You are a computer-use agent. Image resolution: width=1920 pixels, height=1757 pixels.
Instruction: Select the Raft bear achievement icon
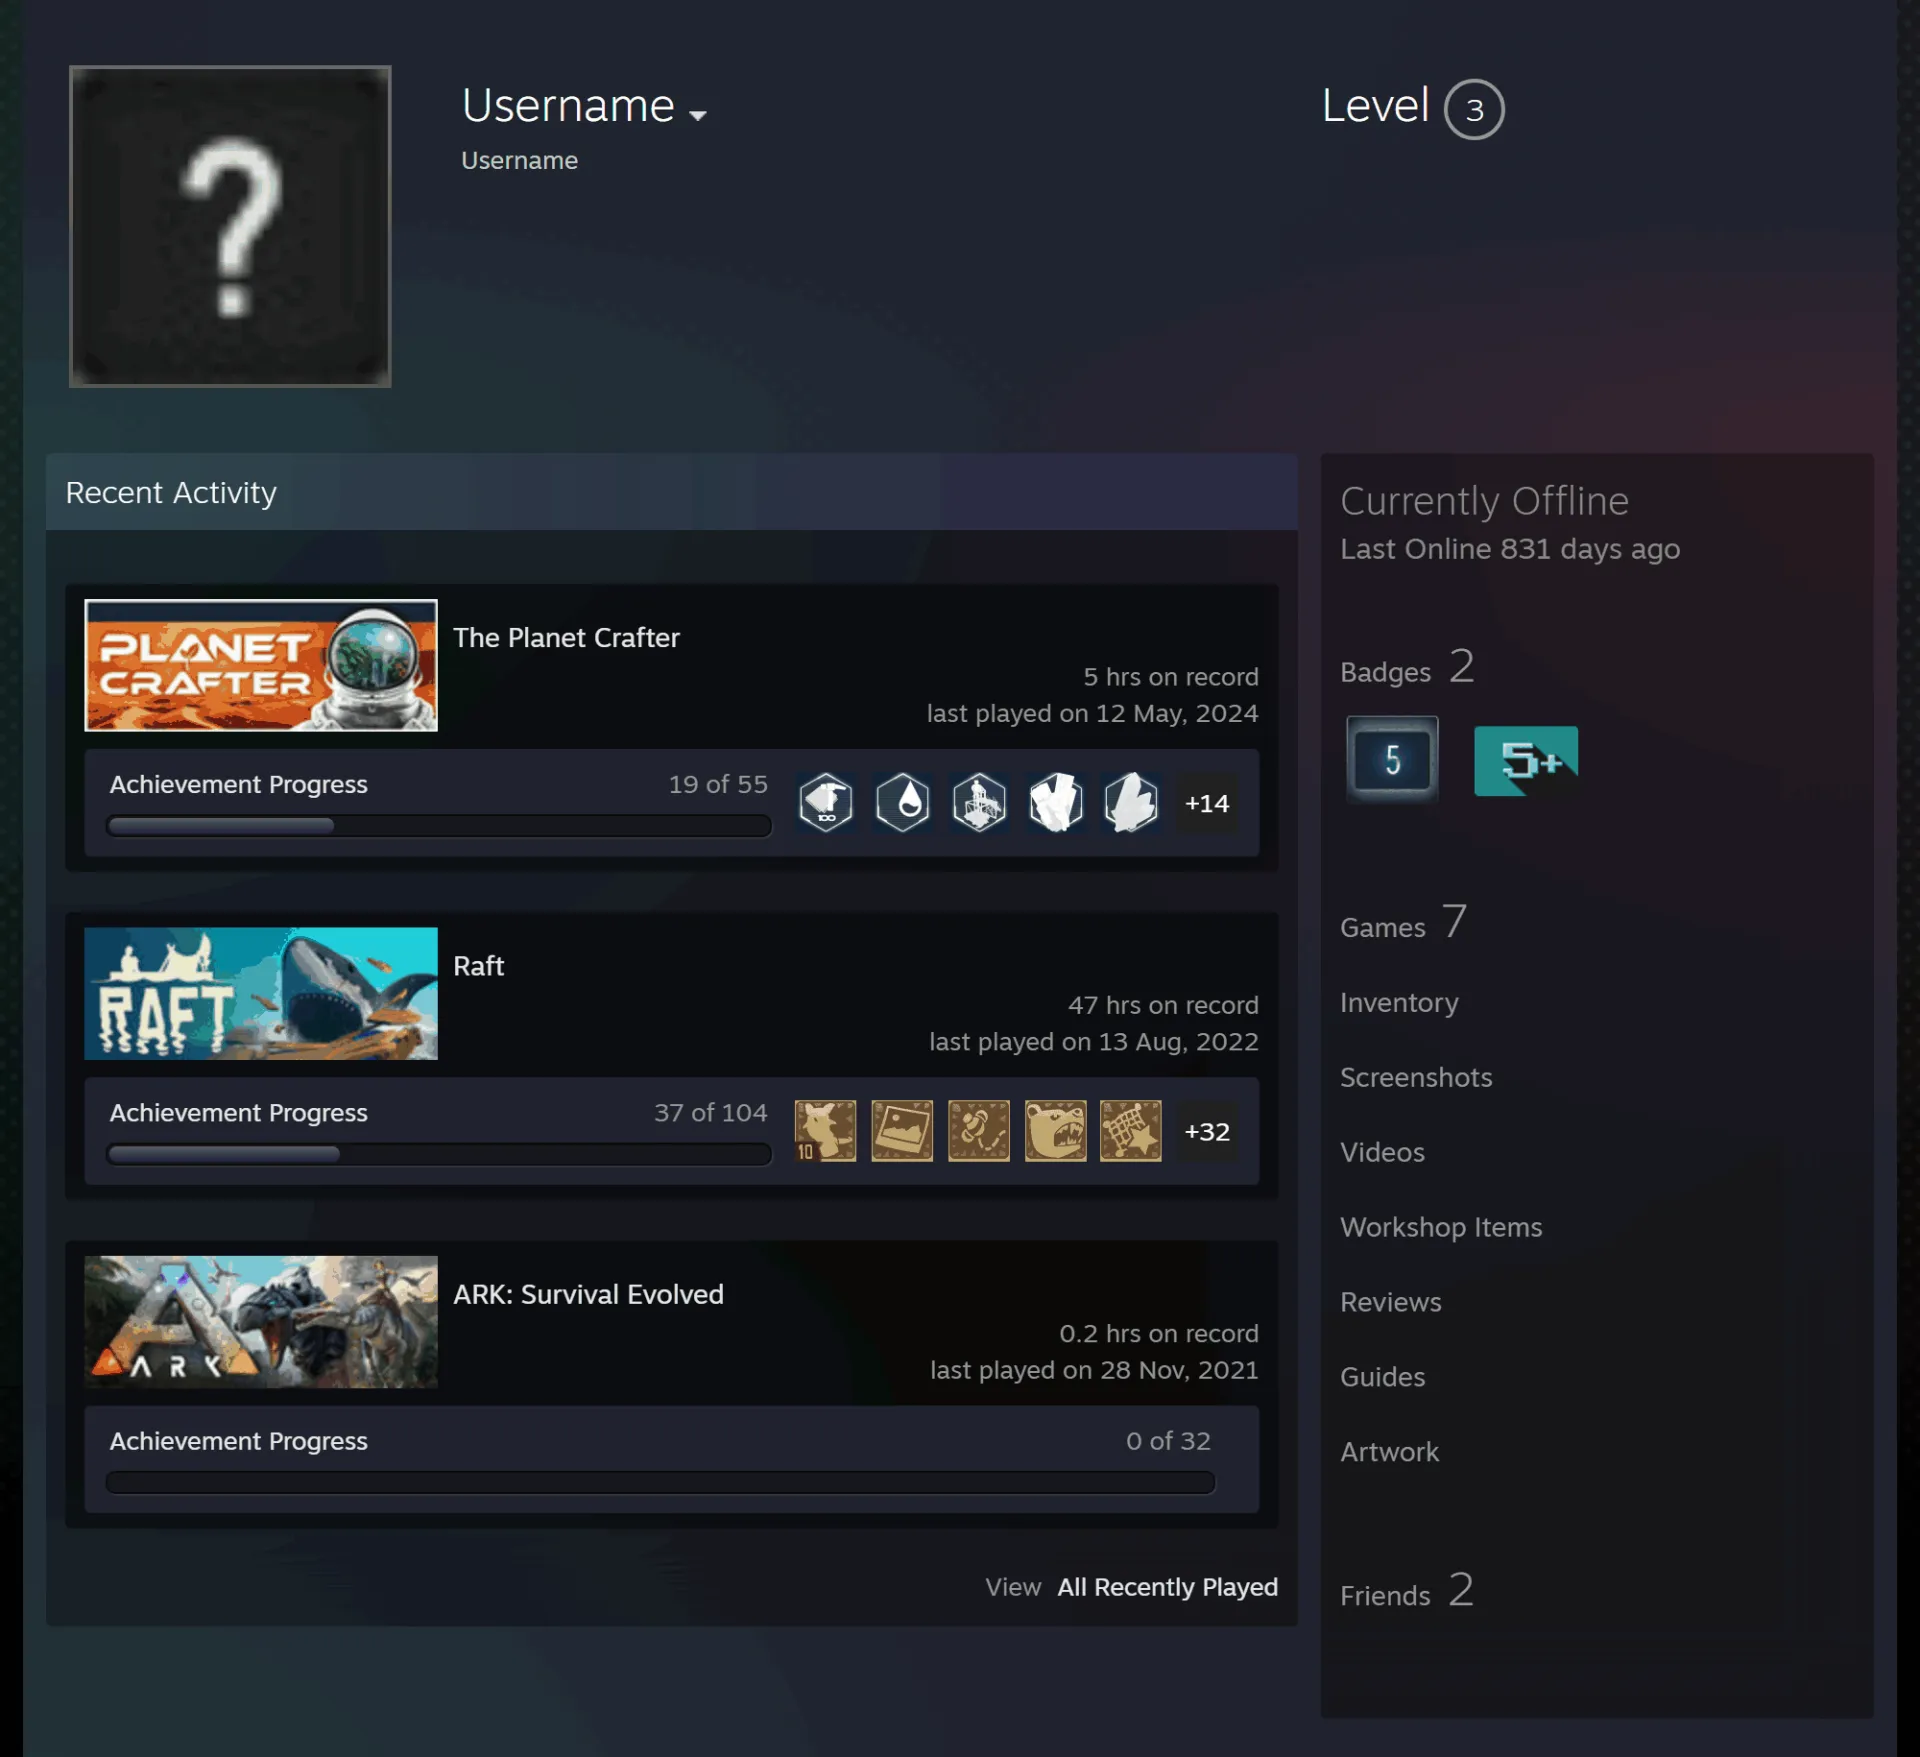(x=1055, y=1130)
